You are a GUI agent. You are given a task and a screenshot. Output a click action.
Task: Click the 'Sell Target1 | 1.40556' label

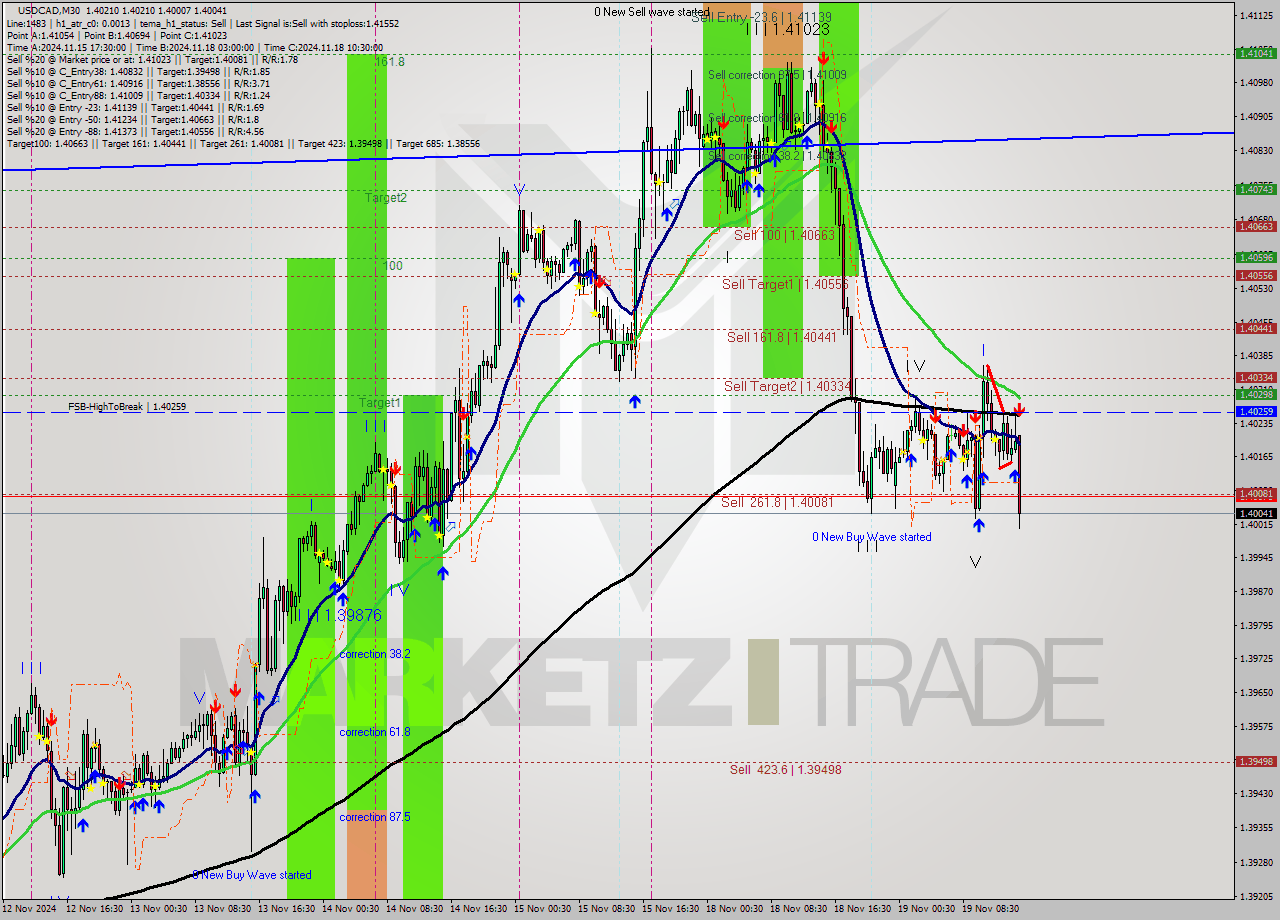(x=785, y=284)
